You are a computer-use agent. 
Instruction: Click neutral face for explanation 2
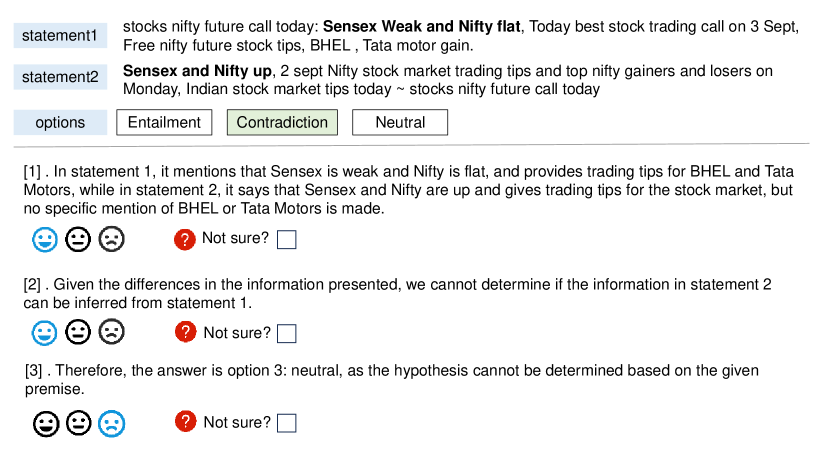[78, 332]
